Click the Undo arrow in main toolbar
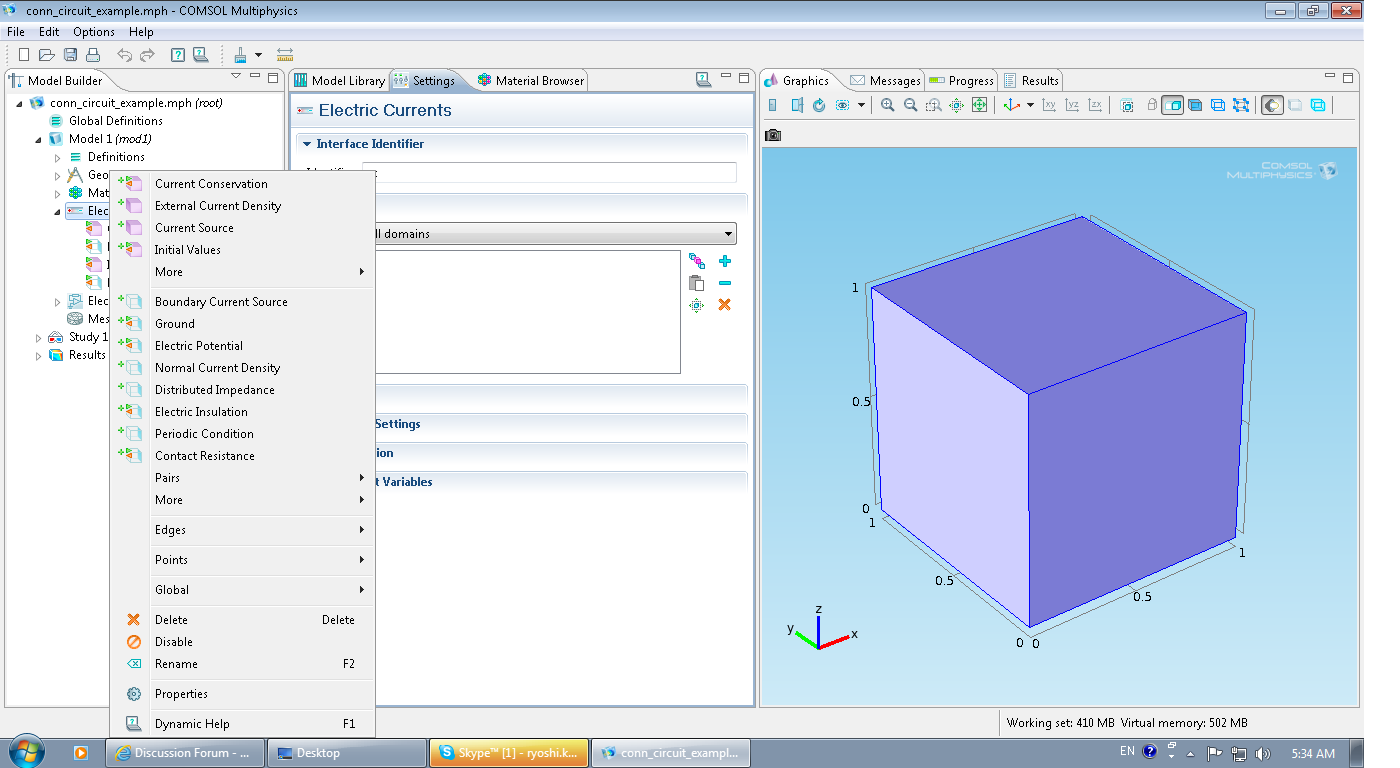This screenshot has width=1400, height=768. (124, 55)
